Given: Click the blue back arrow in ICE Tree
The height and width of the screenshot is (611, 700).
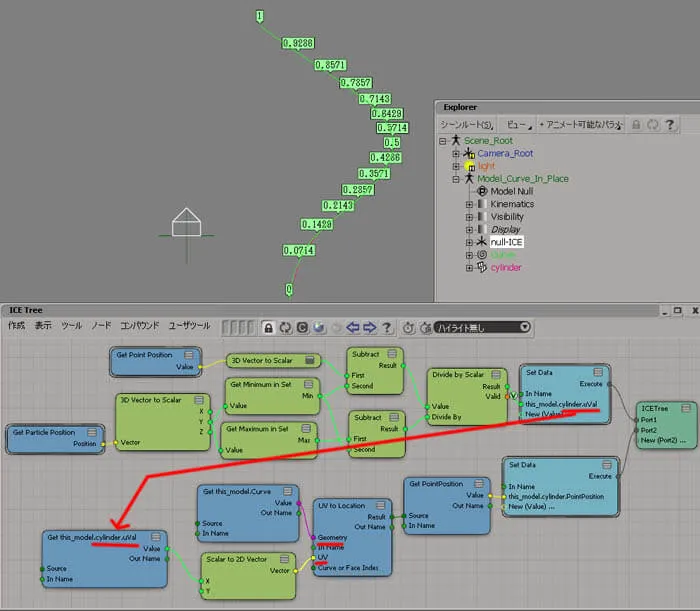Looking at the screenshot, I should click(353, 328).
